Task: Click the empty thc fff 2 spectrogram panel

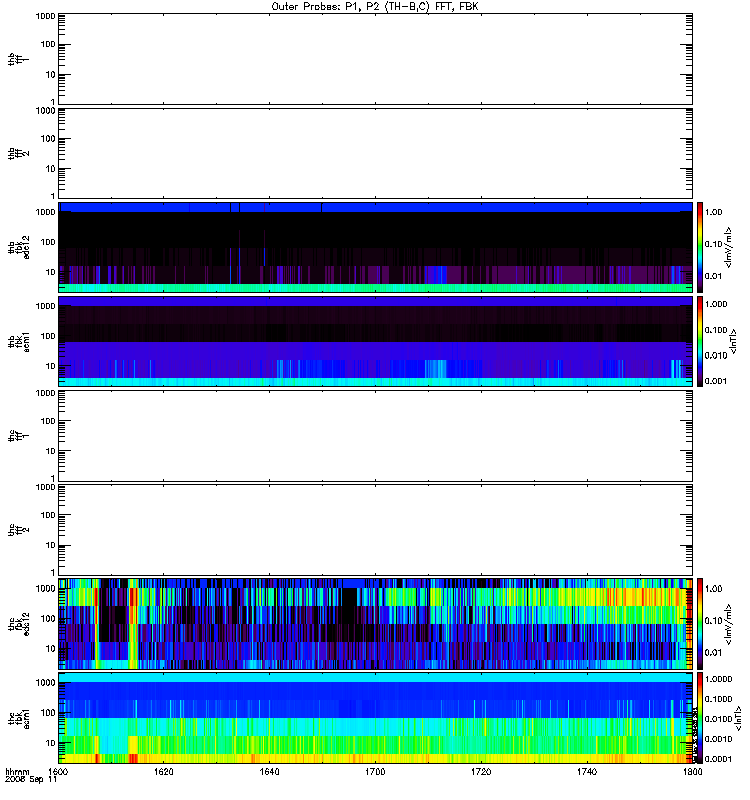Action: pos(375,530)
